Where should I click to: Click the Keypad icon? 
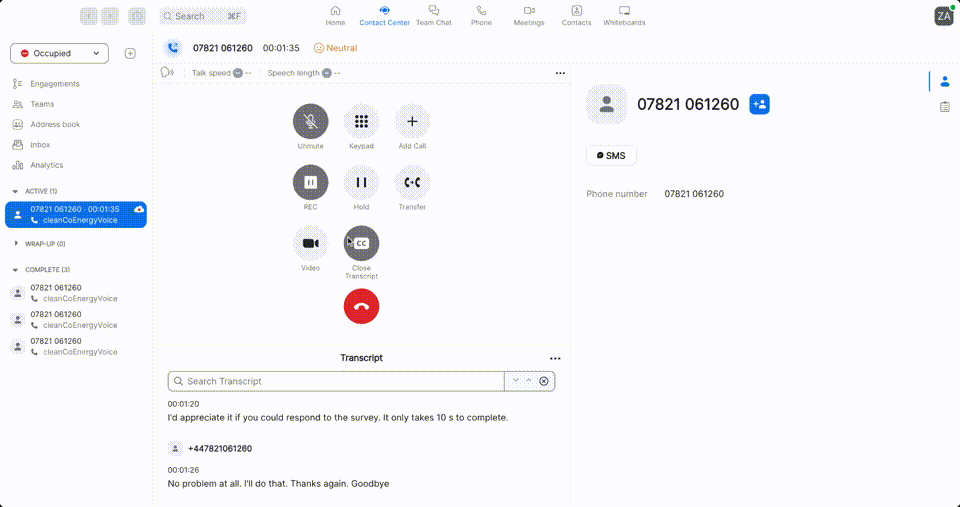(361, 122)
